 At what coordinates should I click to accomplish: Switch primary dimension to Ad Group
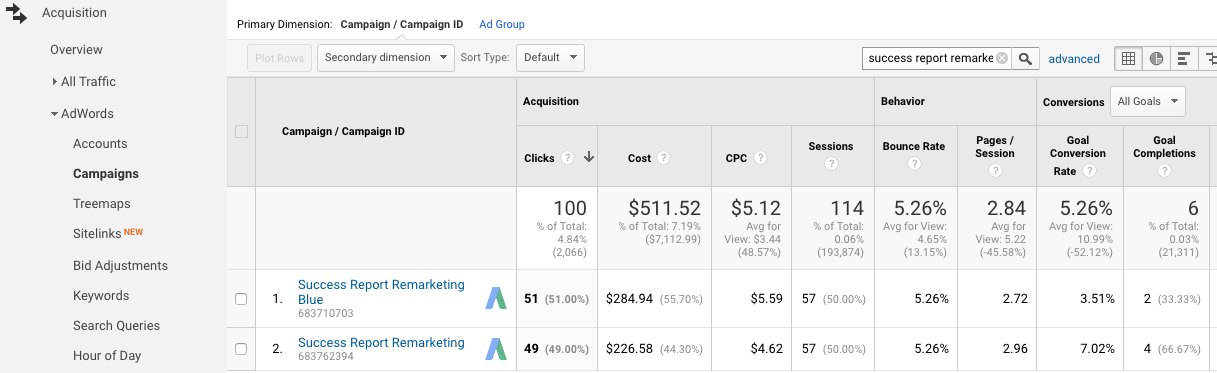point(502,24)
